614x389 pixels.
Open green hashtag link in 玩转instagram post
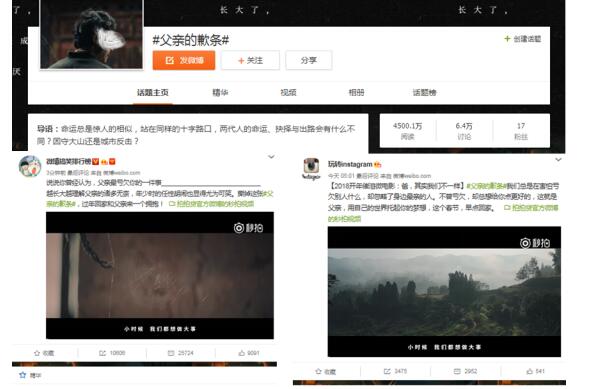[x=486, y=186]
